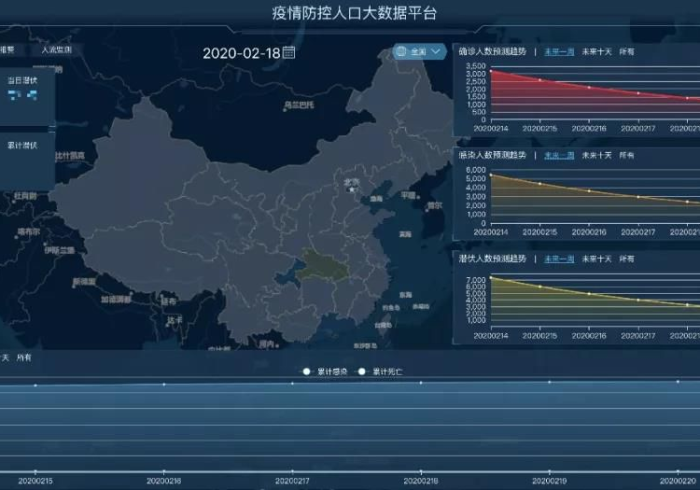Click the 加德满都 city marker
The height and width of the screenshot is (490, 700).
[131, 294]
